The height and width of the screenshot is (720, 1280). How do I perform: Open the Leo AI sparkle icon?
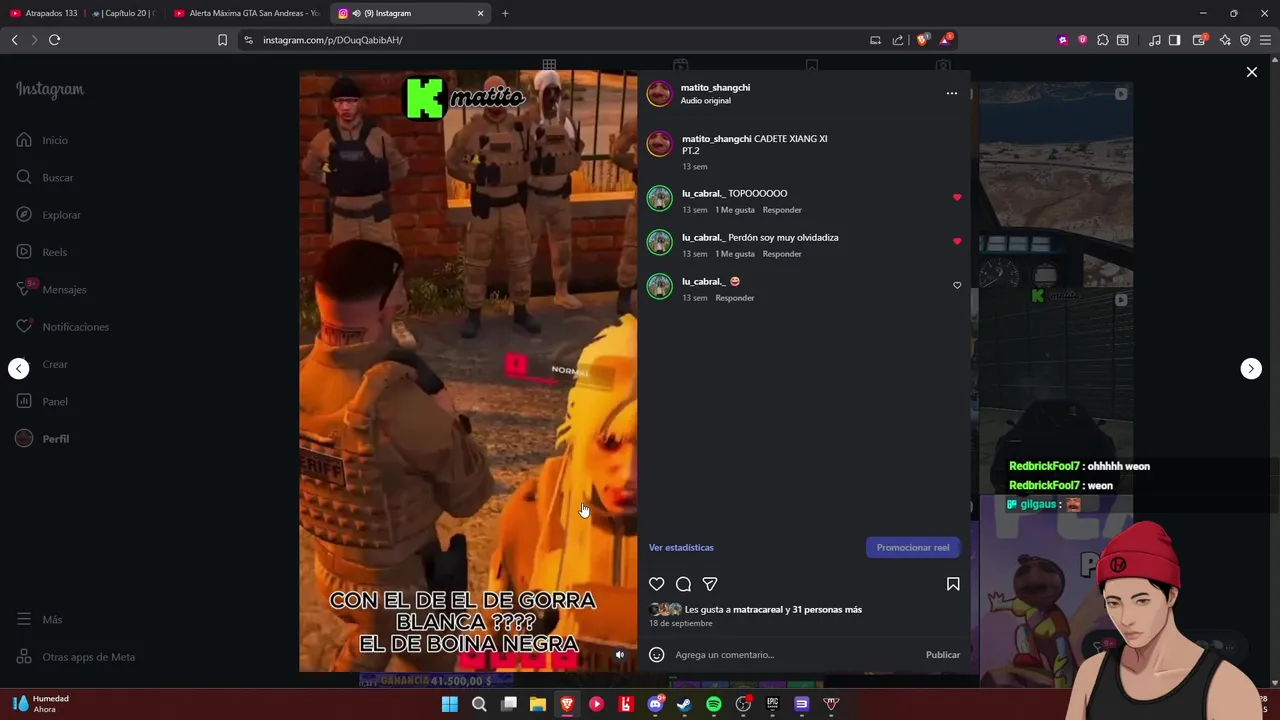[x=1225, y=40]
